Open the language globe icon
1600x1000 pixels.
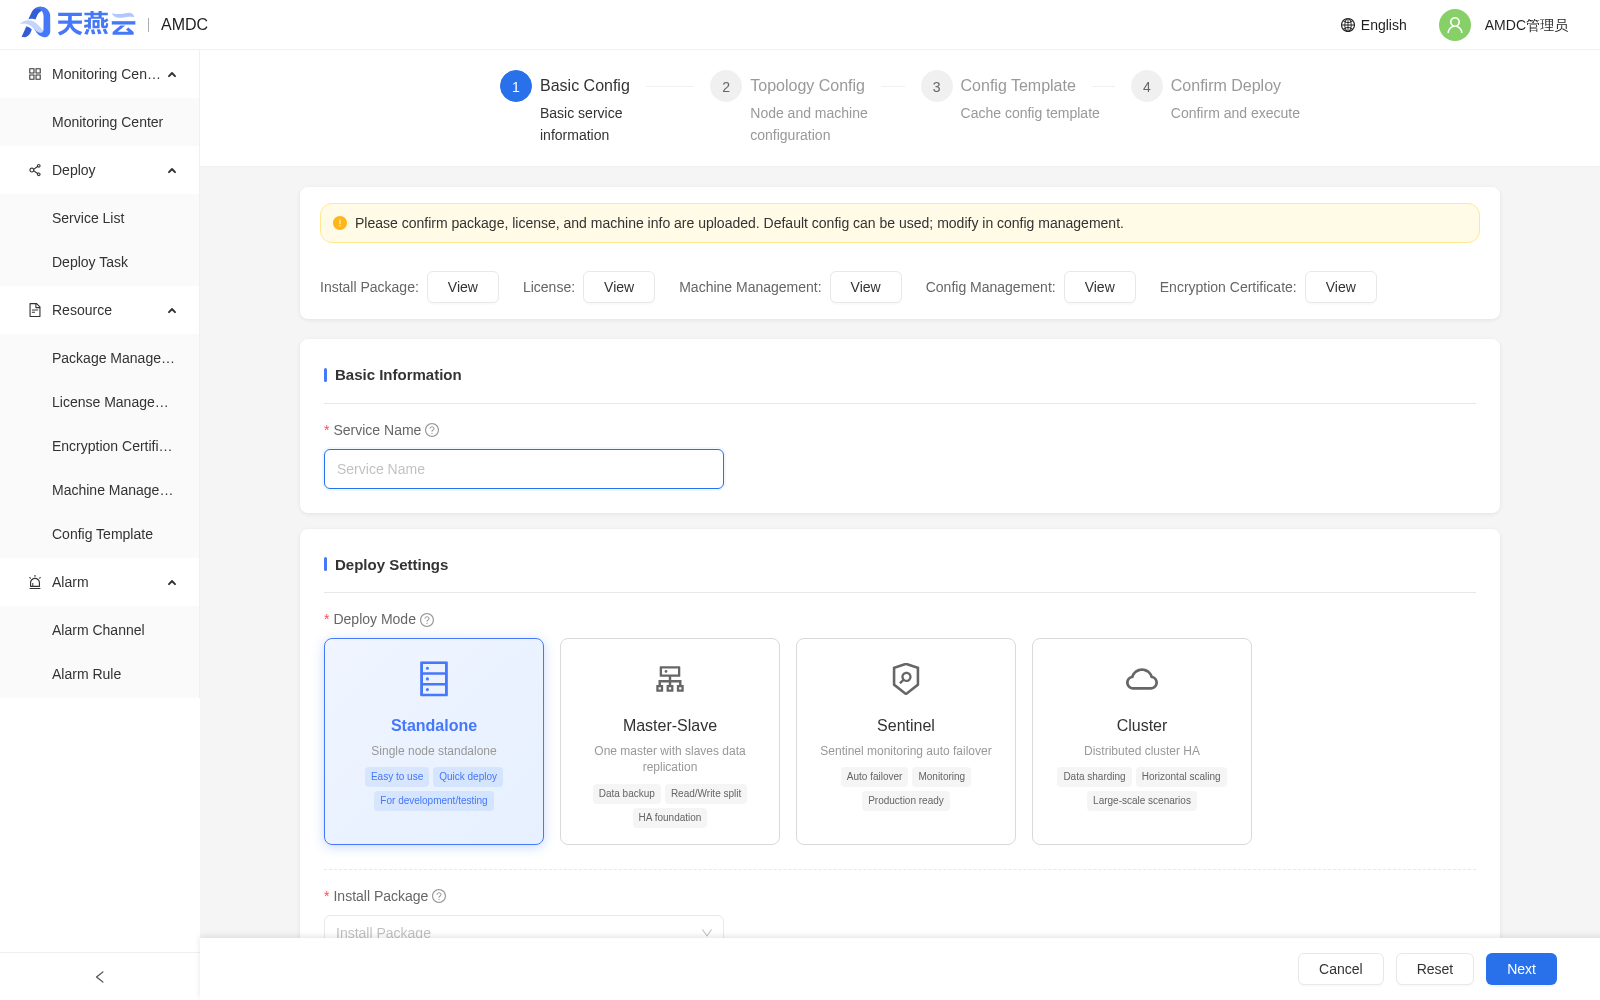tap(1348, 25)
